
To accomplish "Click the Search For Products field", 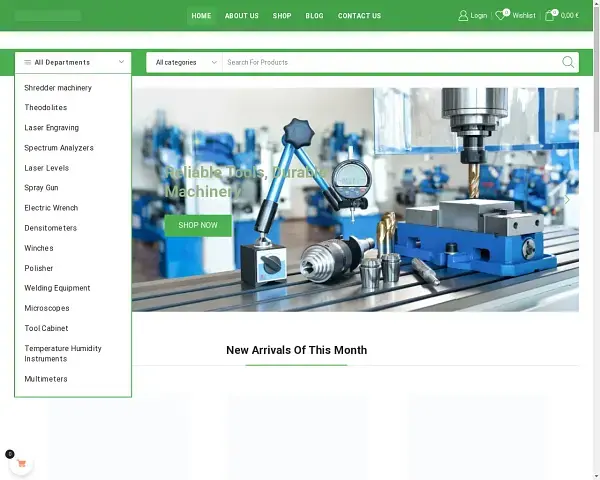I will pos(390,62).
